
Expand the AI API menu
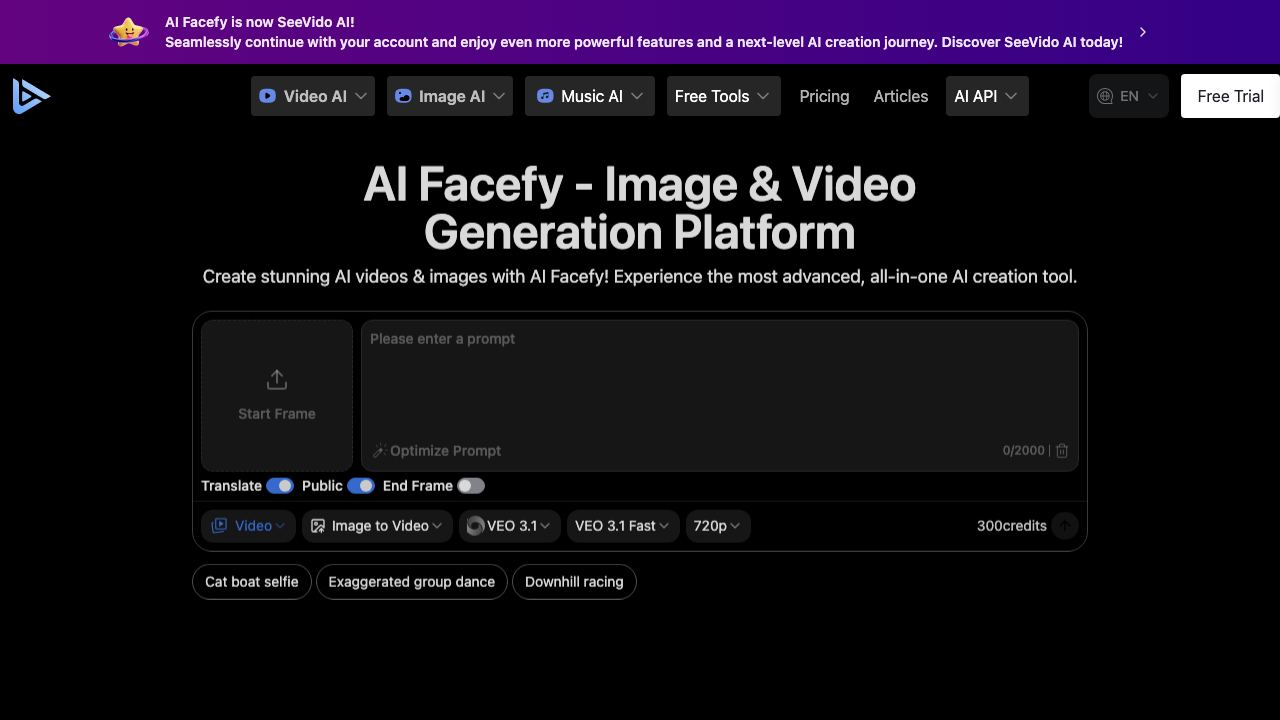tap(987, 96)
